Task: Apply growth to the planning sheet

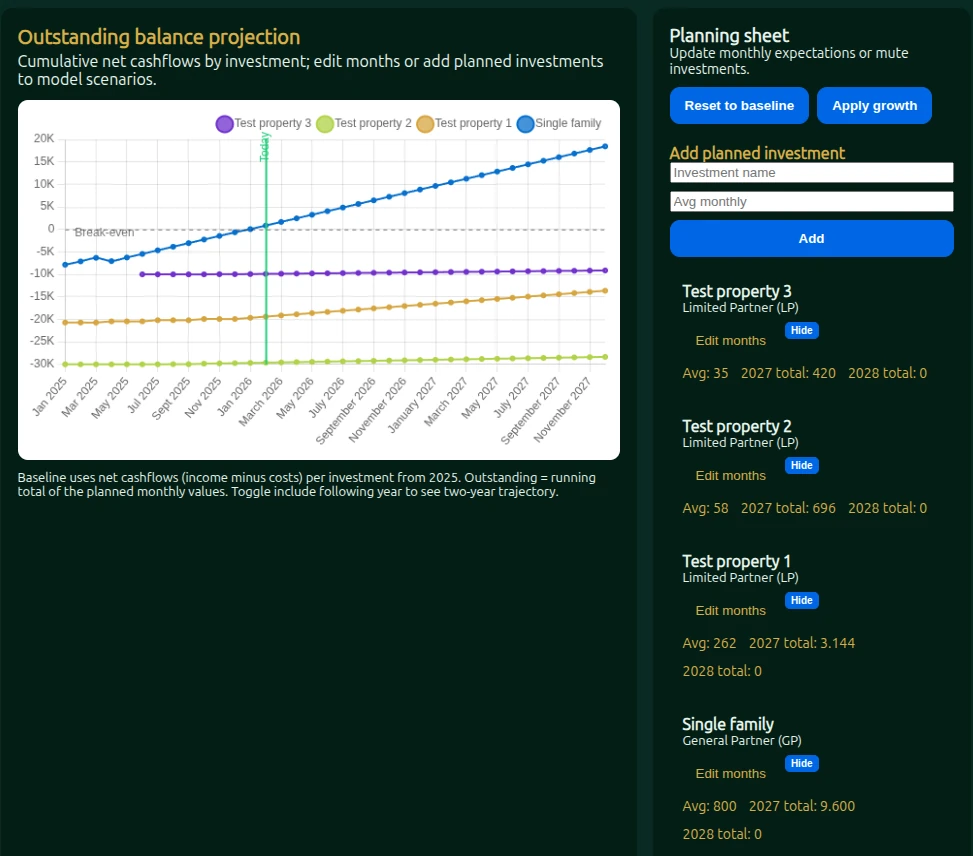Action: coord(874,104)
